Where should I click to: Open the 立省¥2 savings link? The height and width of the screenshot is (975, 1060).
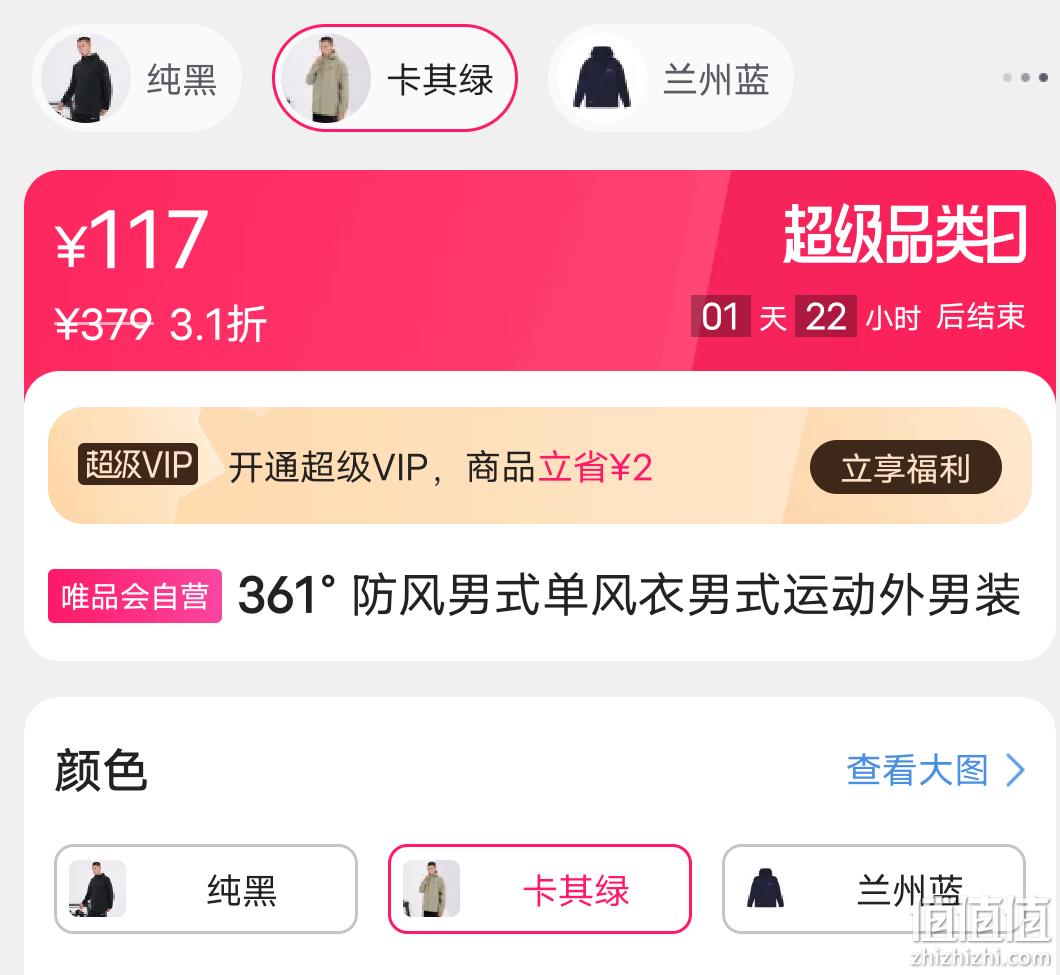point(595,467)
